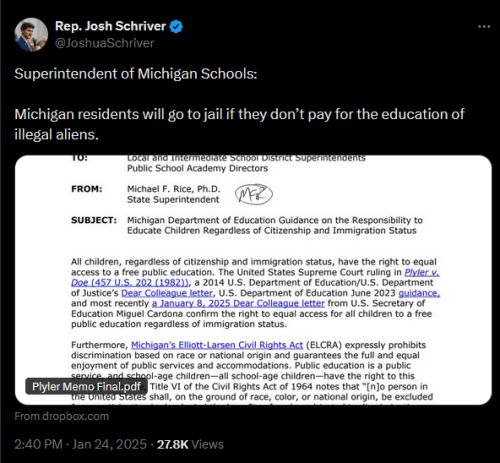Screen dimensions: 500x463
Task: Click the MFR signature stamp in the memo
Action: 254,194
